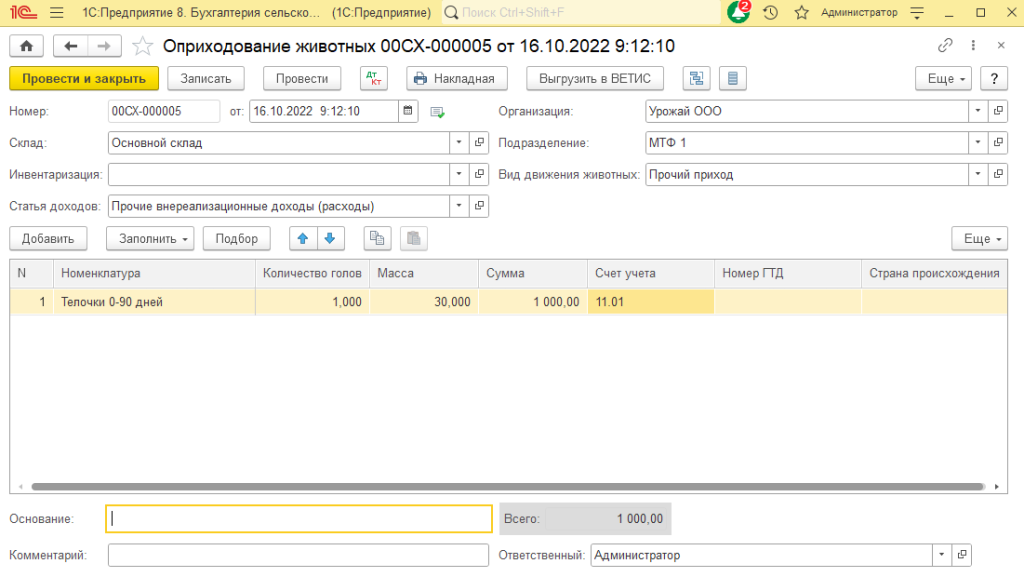
Task: Show Дт/Кт document postings
Action: (x=373, y=78)
